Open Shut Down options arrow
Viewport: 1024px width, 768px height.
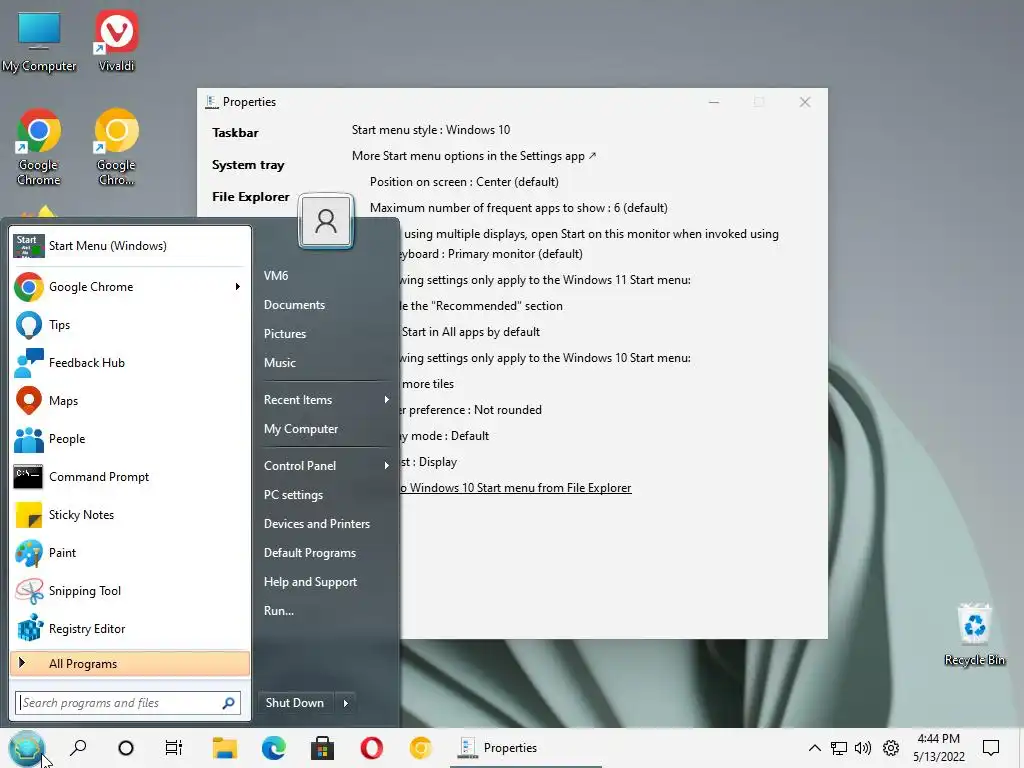[345, 703]
